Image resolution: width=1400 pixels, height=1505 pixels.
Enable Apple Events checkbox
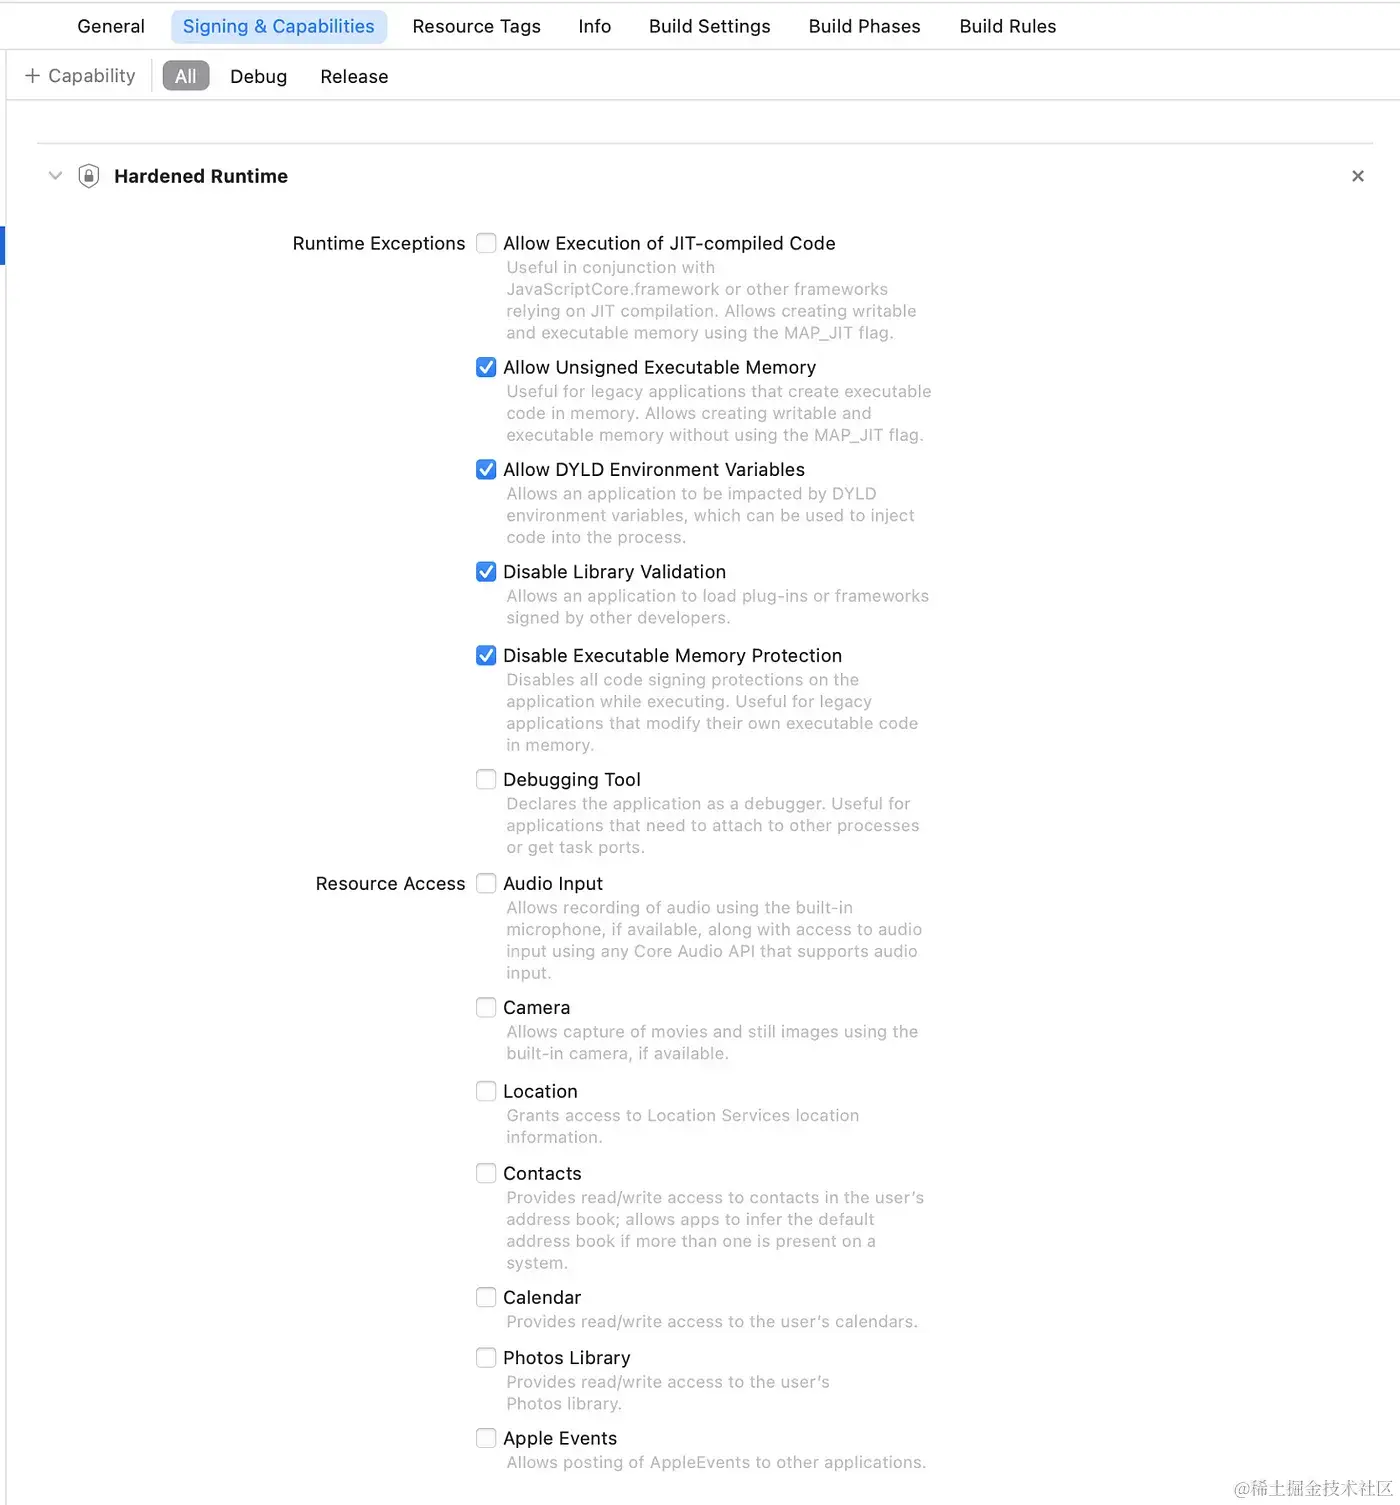coord(486,1438)
